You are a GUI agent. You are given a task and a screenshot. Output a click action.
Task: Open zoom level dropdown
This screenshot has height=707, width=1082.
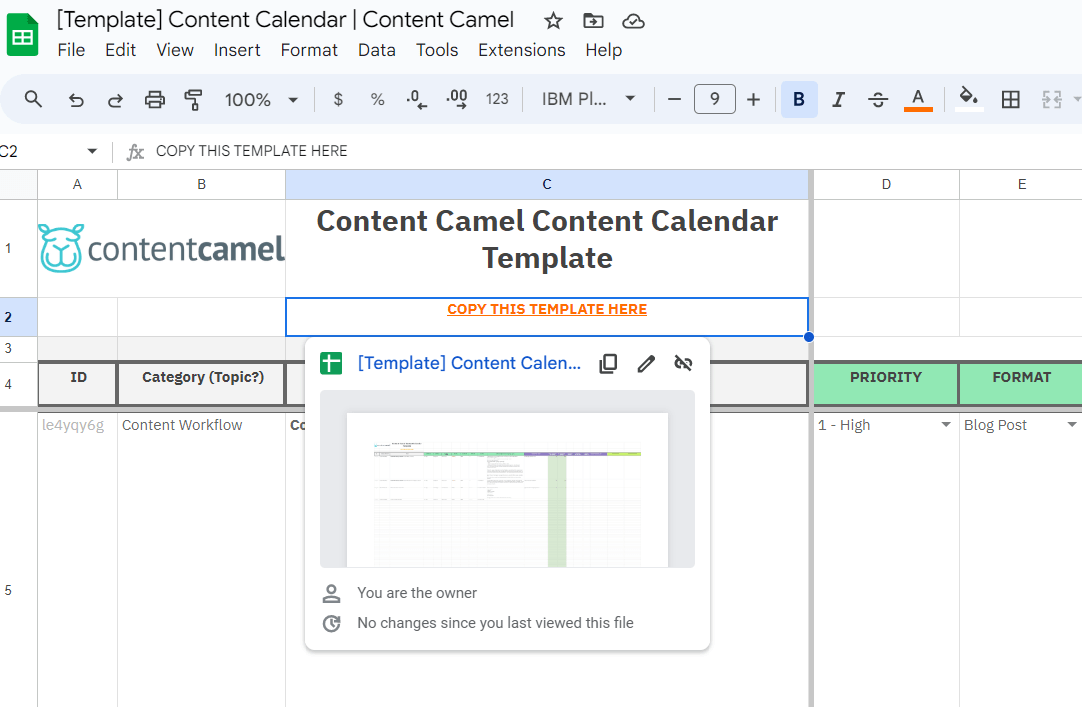point(262,100)
